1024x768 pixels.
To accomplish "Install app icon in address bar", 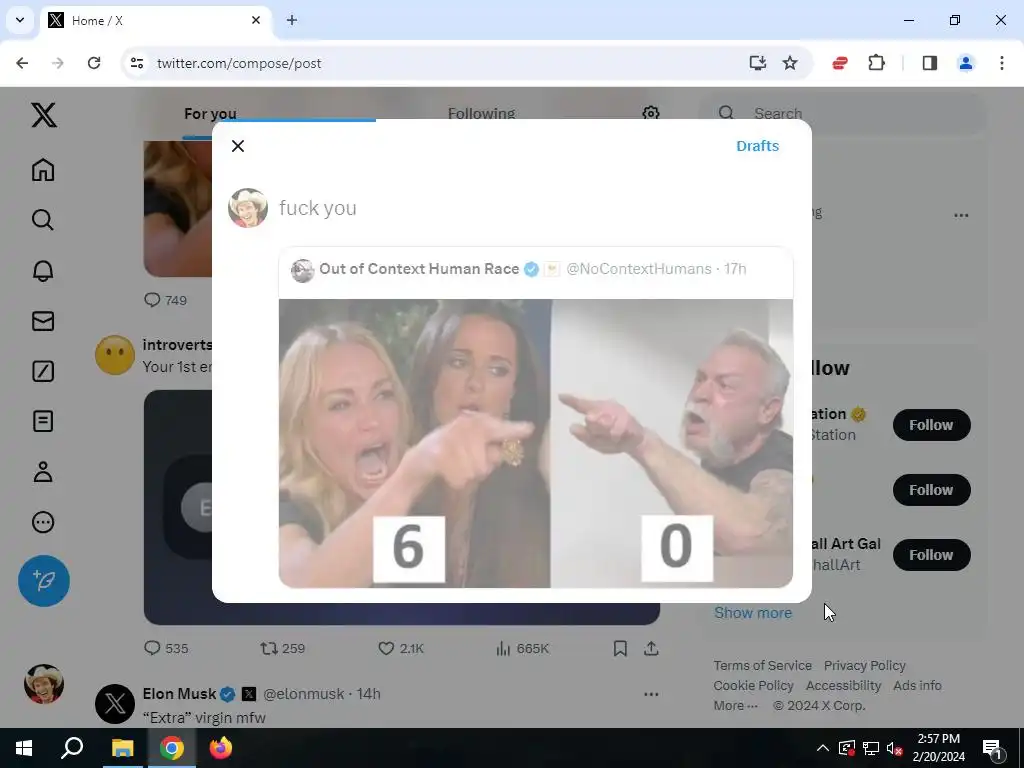I will pos(758,63).
